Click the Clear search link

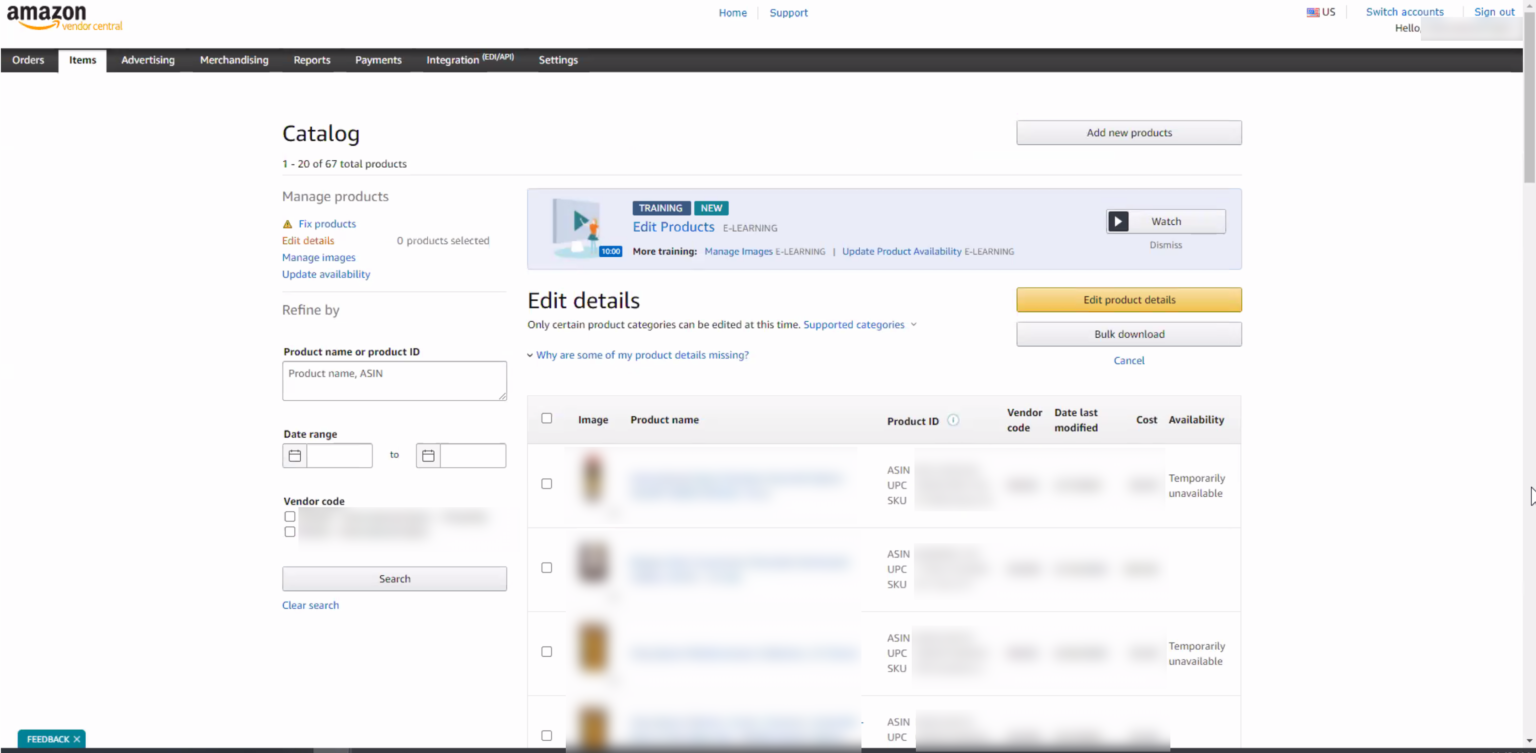[310, 604]
